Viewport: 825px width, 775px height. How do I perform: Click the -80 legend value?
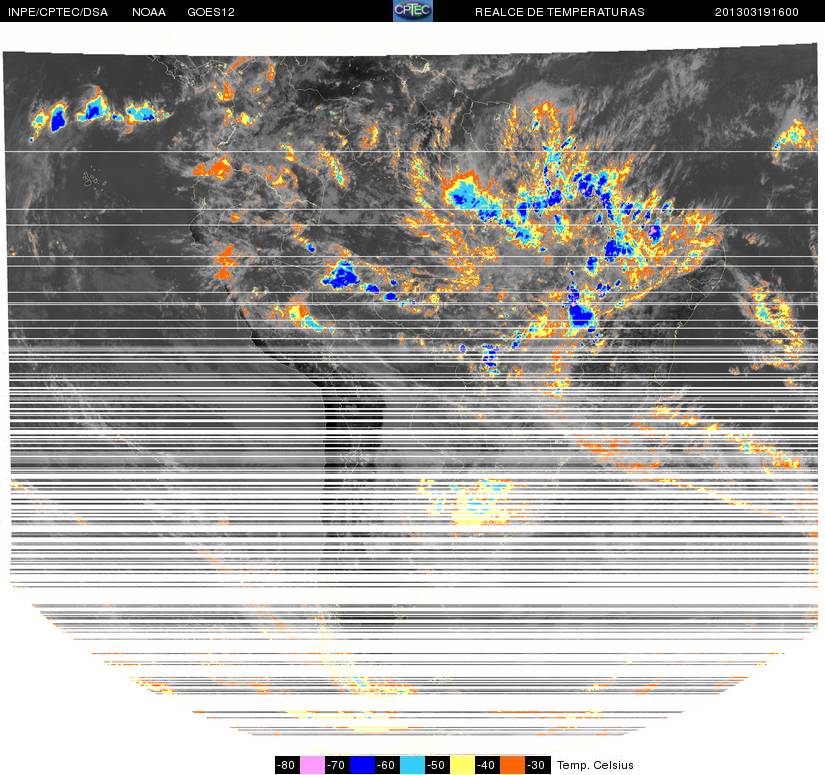(287, 765)
